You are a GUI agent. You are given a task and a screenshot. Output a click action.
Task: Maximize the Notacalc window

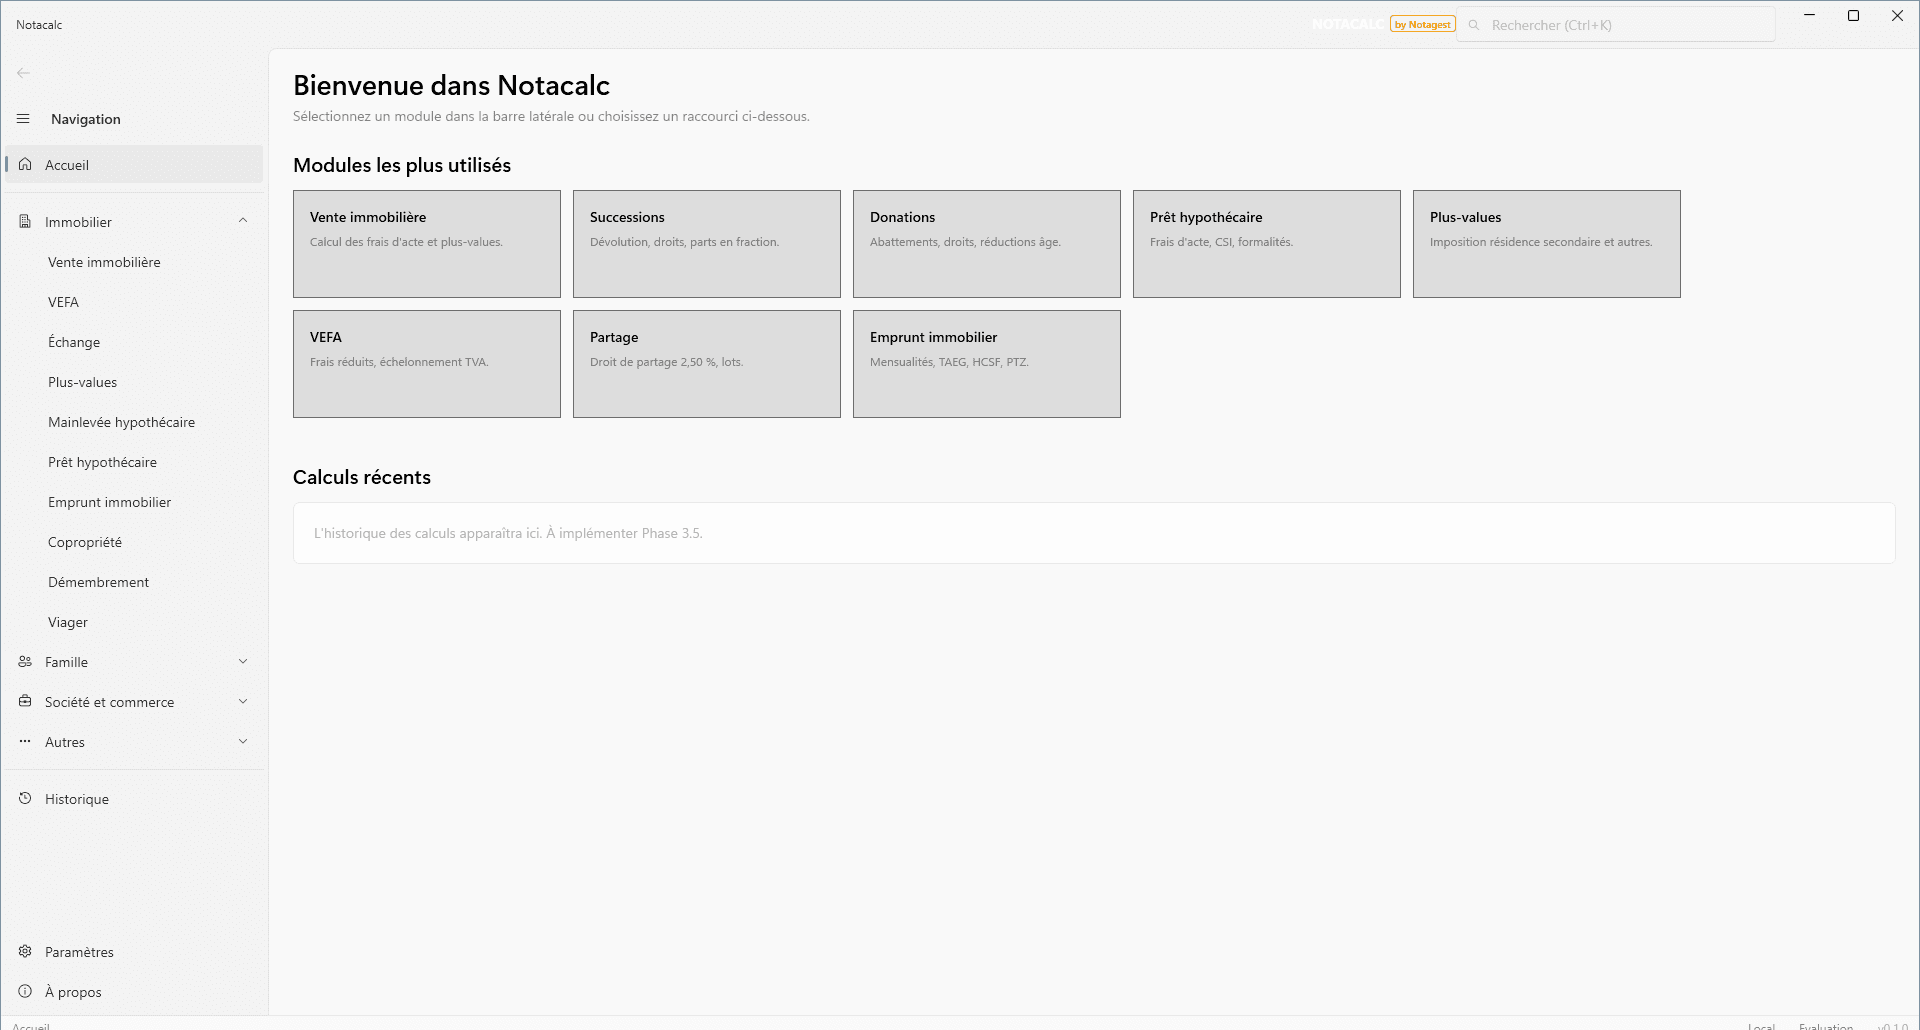(x=1854, y=15)
